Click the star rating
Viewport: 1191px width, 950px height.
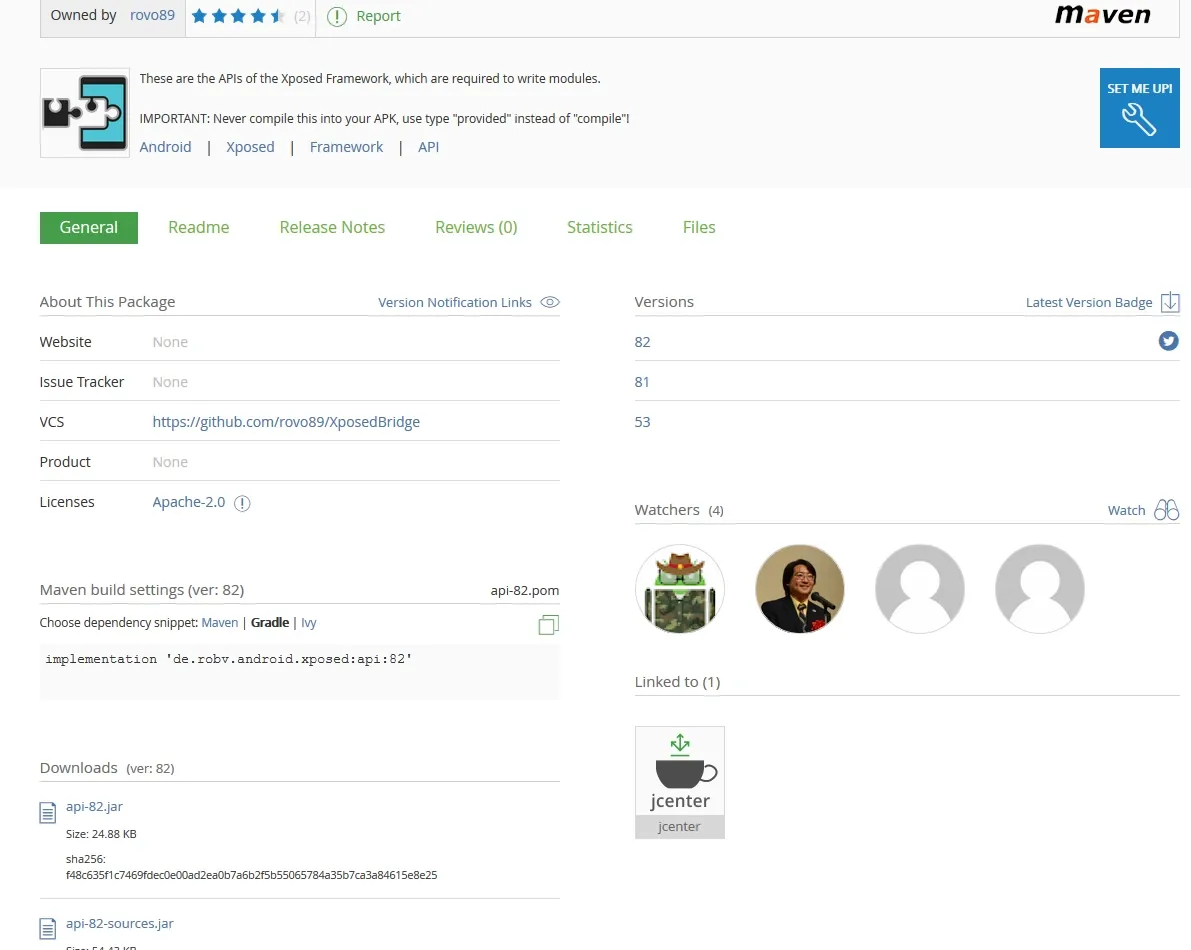[239, 16]
